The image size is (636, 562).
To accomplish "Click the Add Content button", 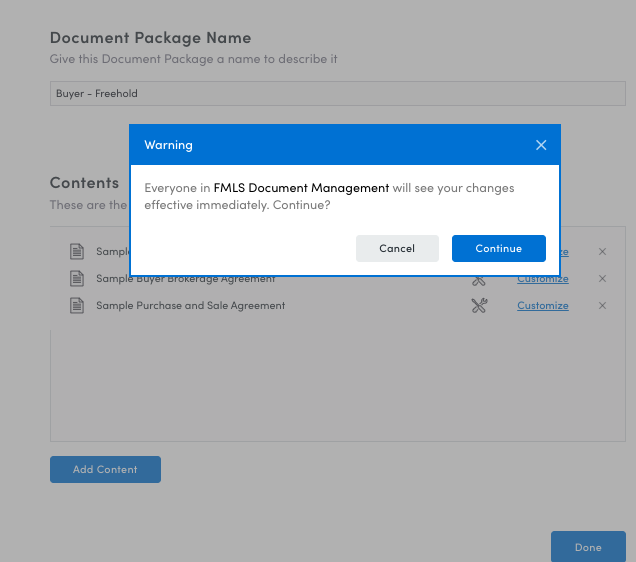I will [105, 469].
